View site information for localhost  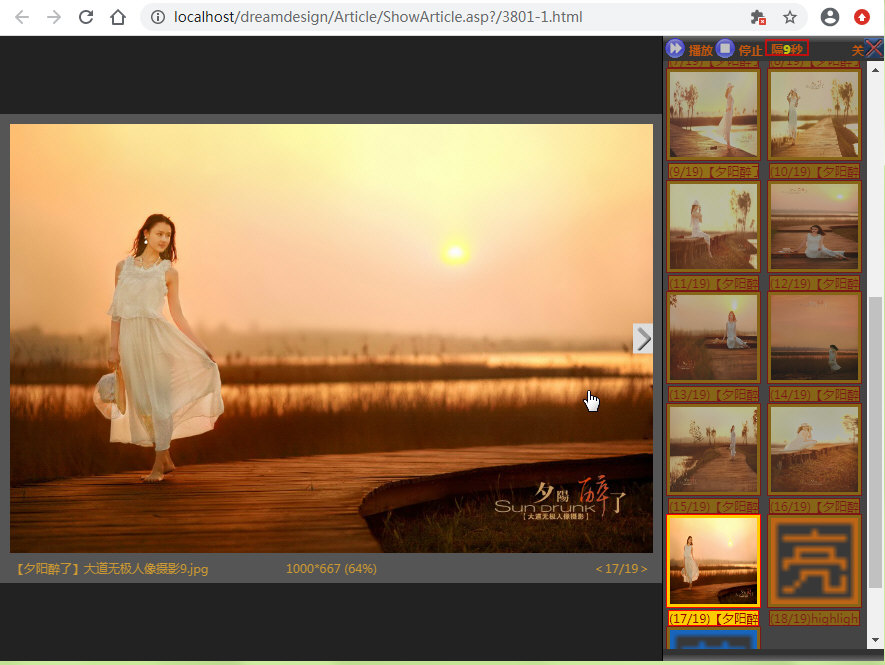(158, 18)
